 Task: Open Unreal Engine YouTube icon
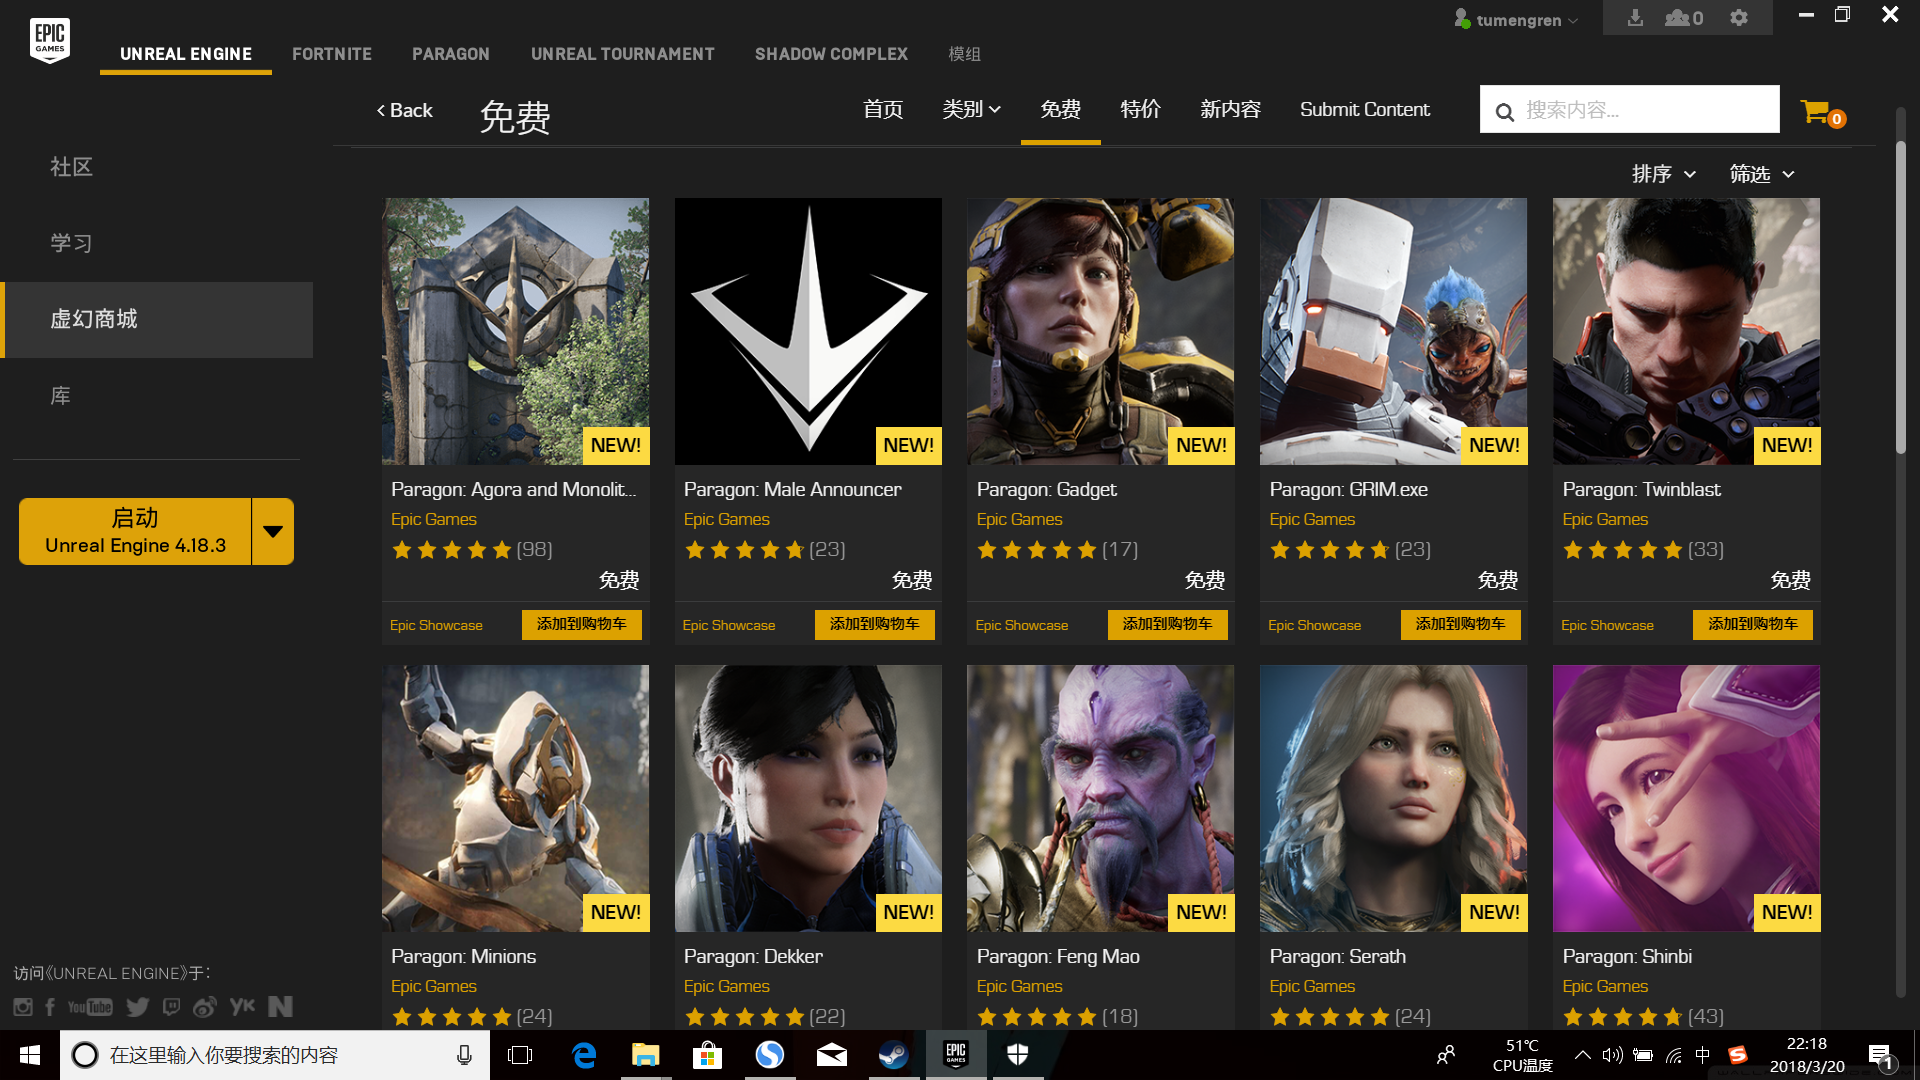click(x=90, y=1007)
